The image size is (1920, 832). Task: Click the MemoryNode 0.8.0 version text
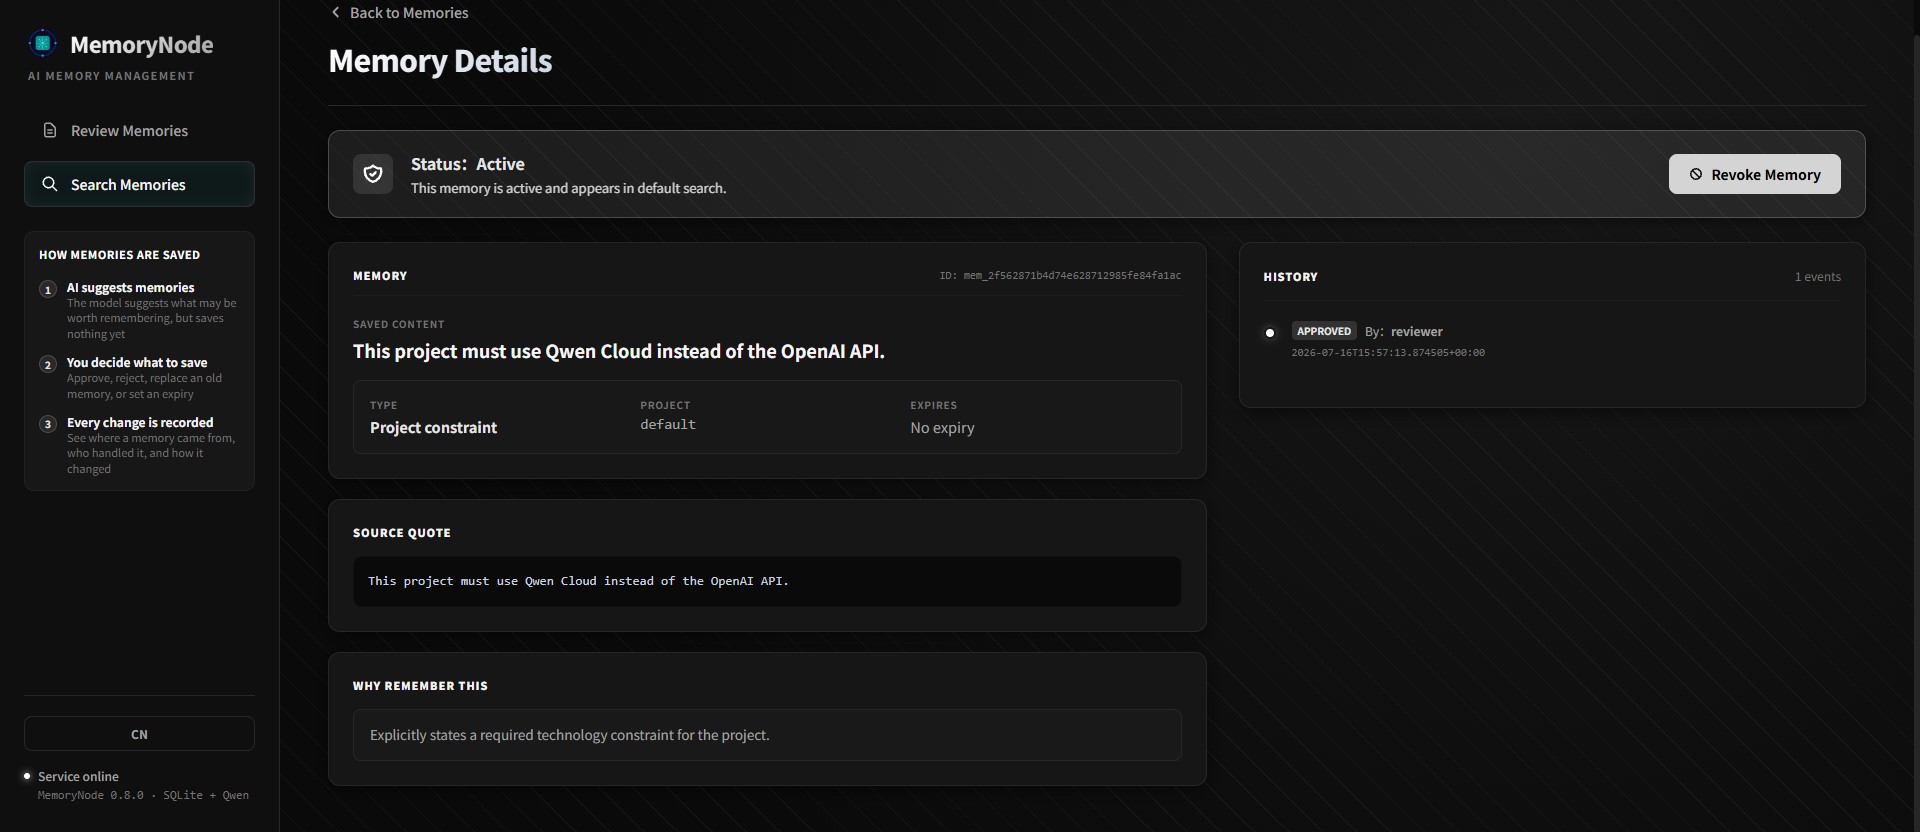coord(143,795)
